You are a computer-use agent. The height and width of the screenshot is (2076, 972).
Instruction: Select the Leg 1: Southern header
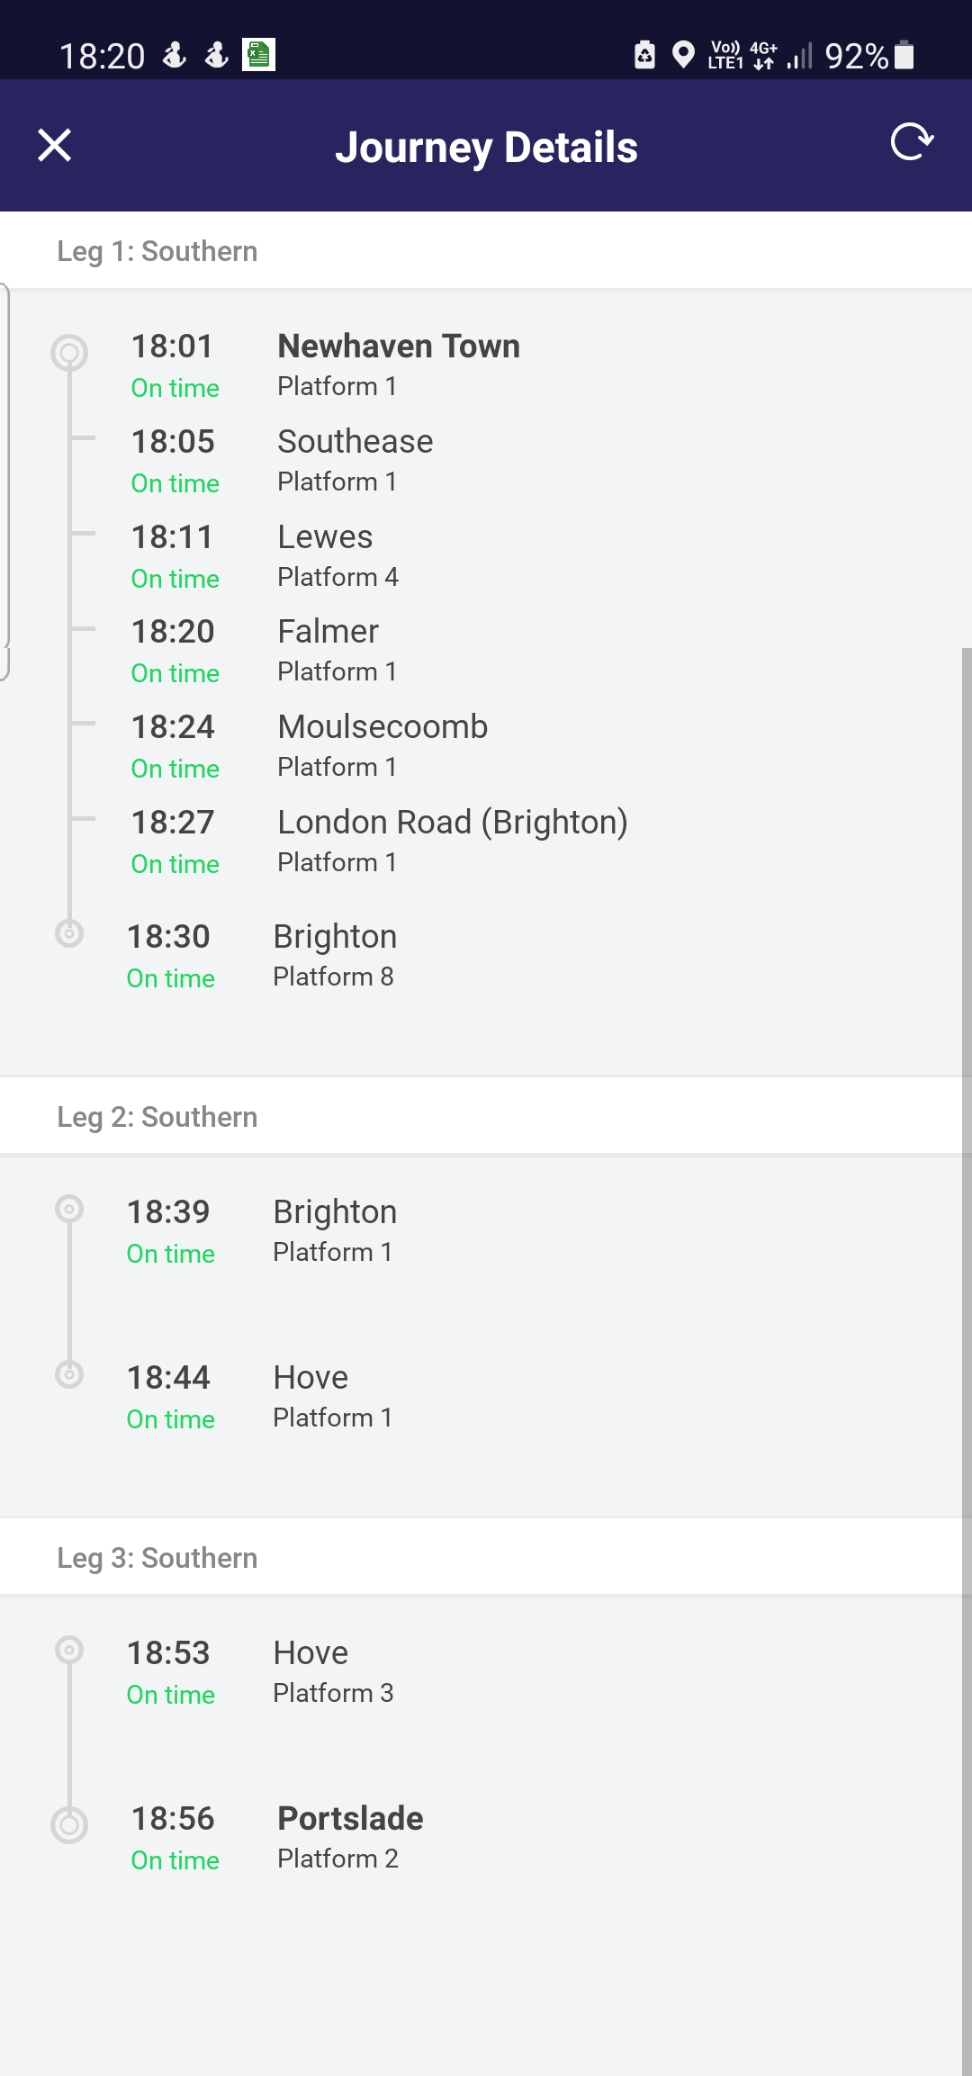[157, 251]
